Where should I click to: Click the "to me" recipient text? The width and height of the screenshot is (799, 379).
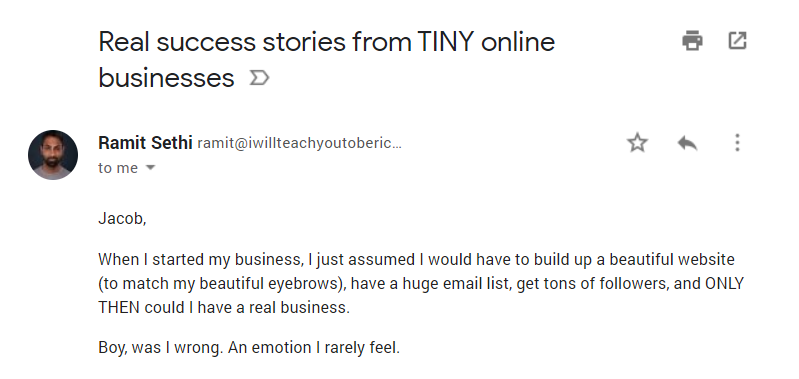coord(118,168)
